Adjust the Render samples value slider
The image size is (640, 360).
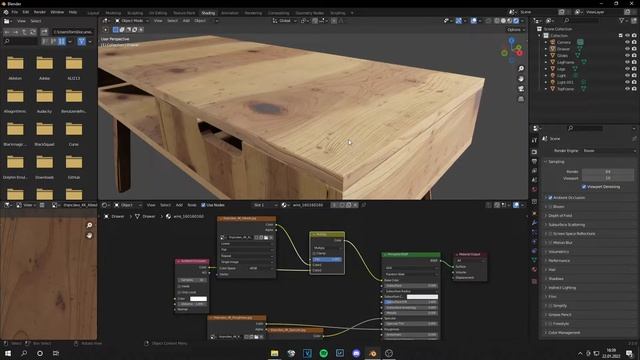coord(608,172)
